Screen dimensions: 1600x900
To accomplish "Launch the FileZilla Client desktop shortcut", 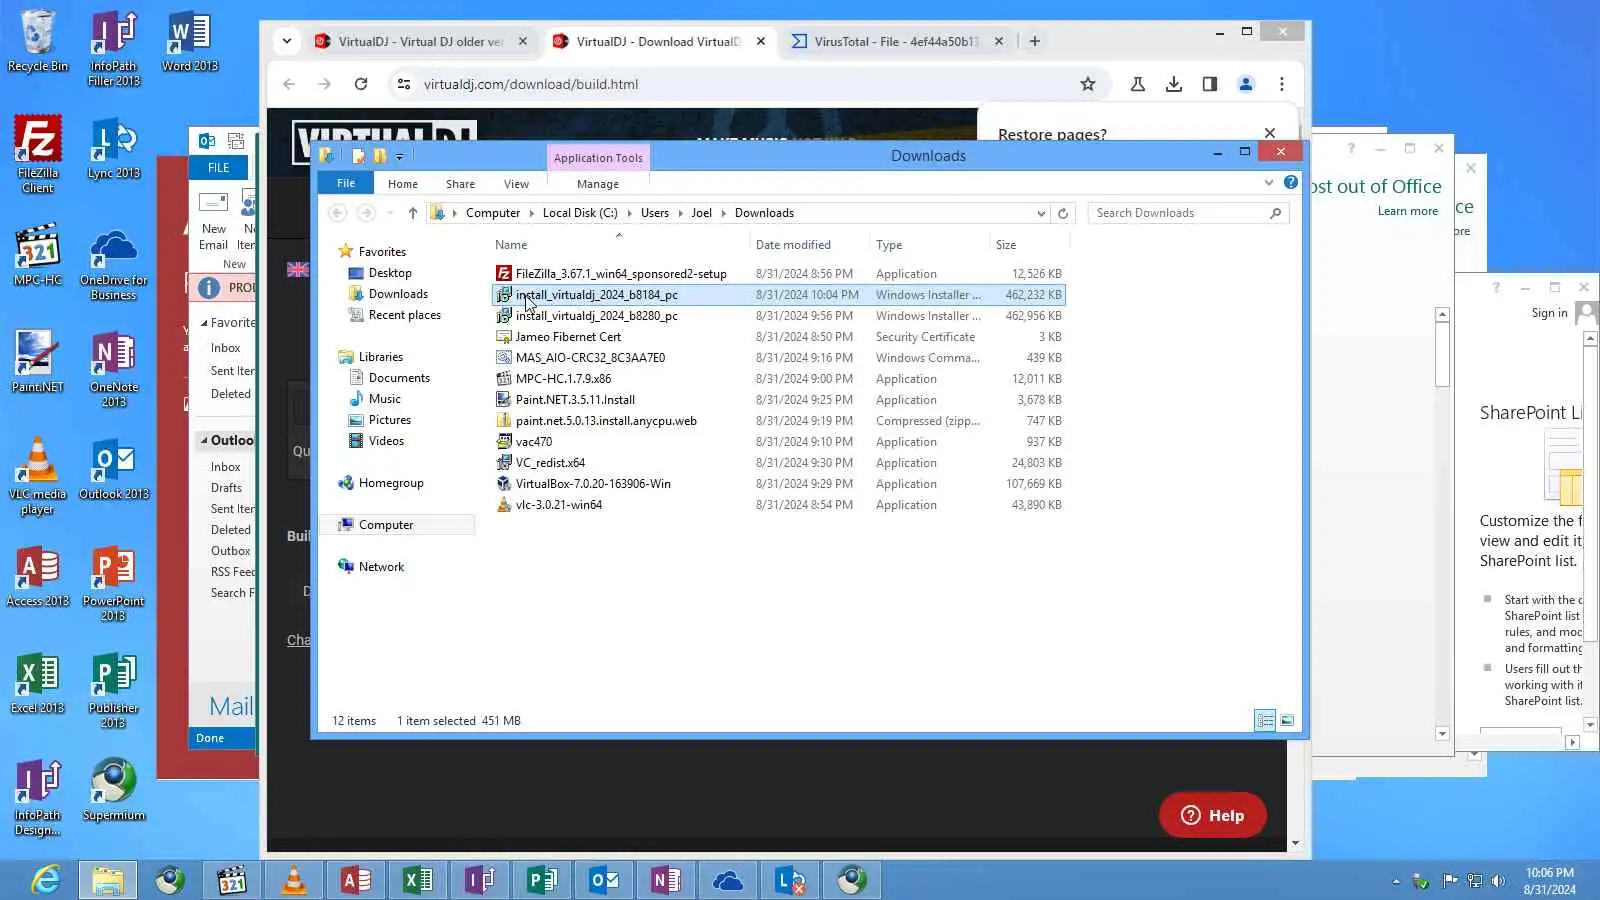I will point(38,153).
